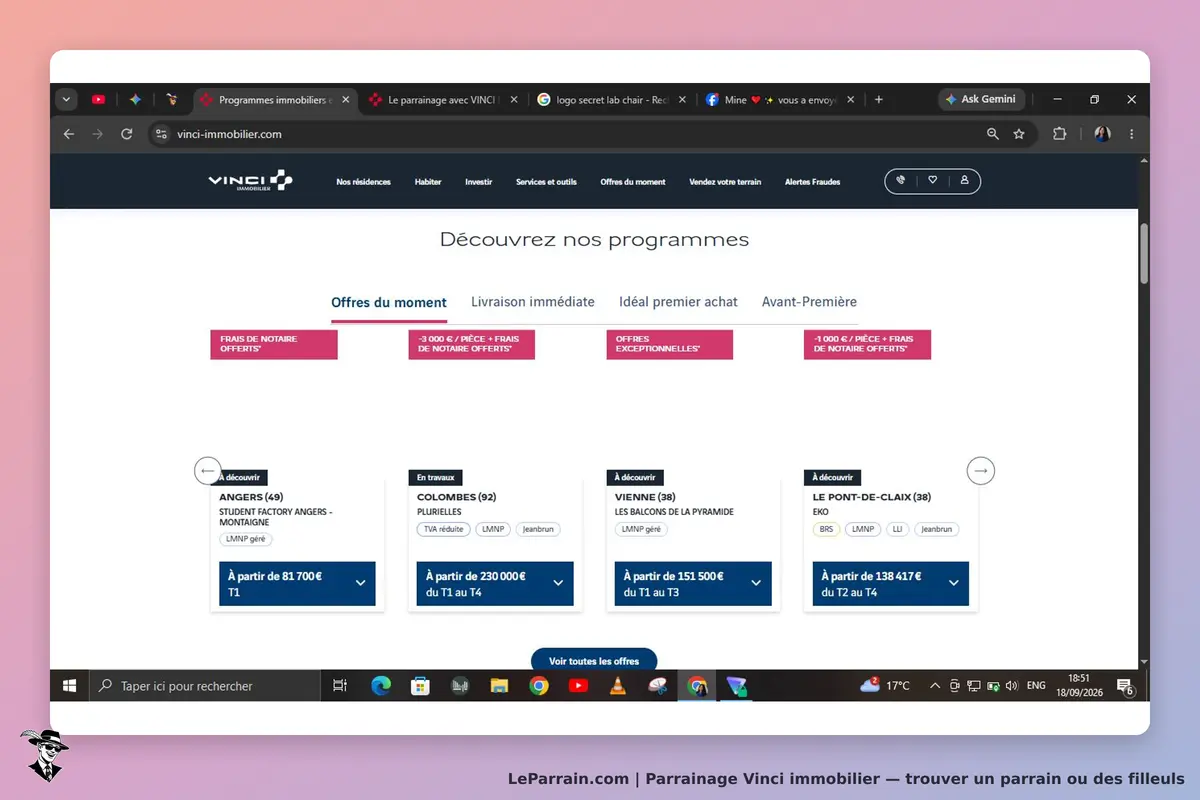Open the Chrome extensions puzzle icon
This screenshot has width=1200, height=800.
point(1060,134)
